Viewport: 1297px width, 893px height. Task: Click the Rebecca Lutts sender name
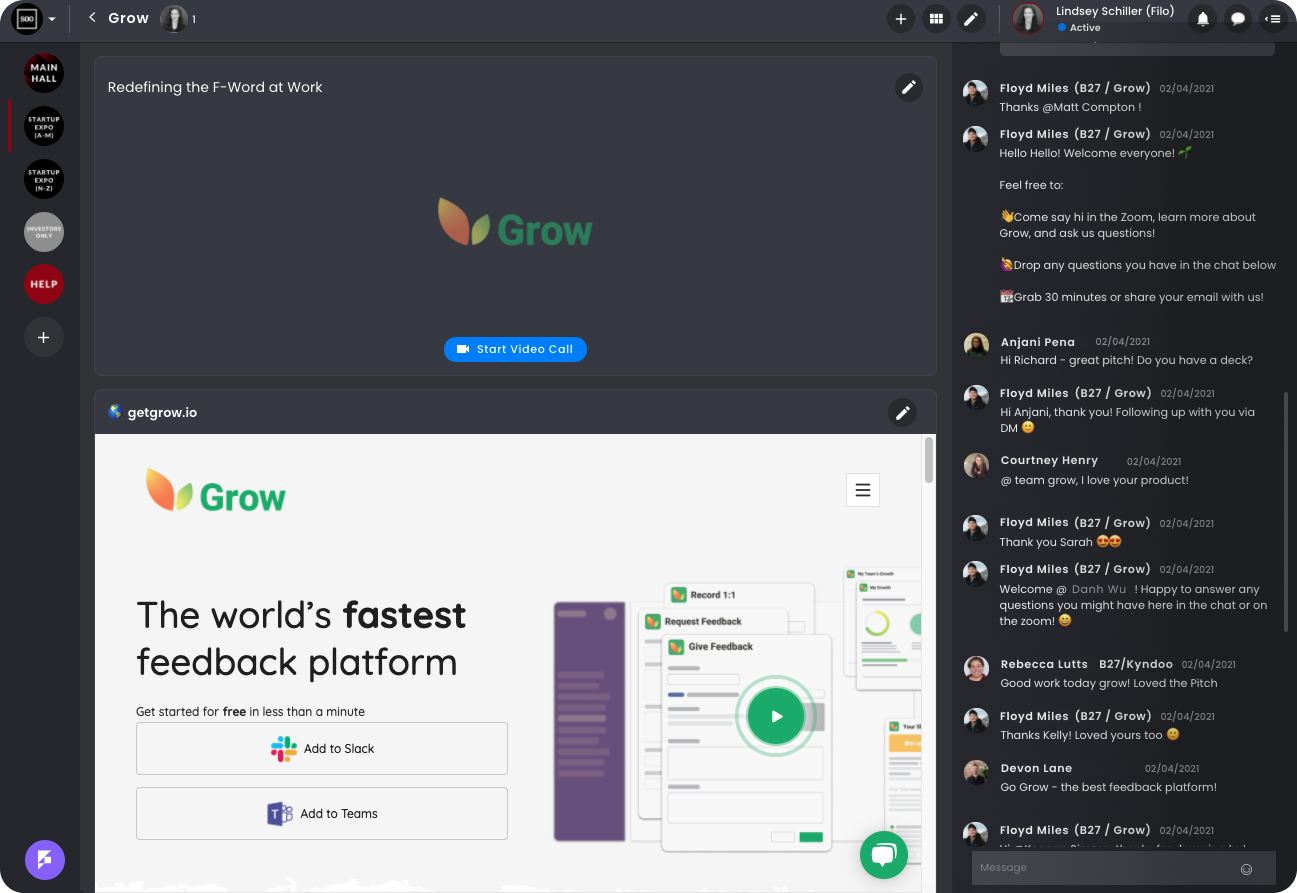pos(1043,664)
